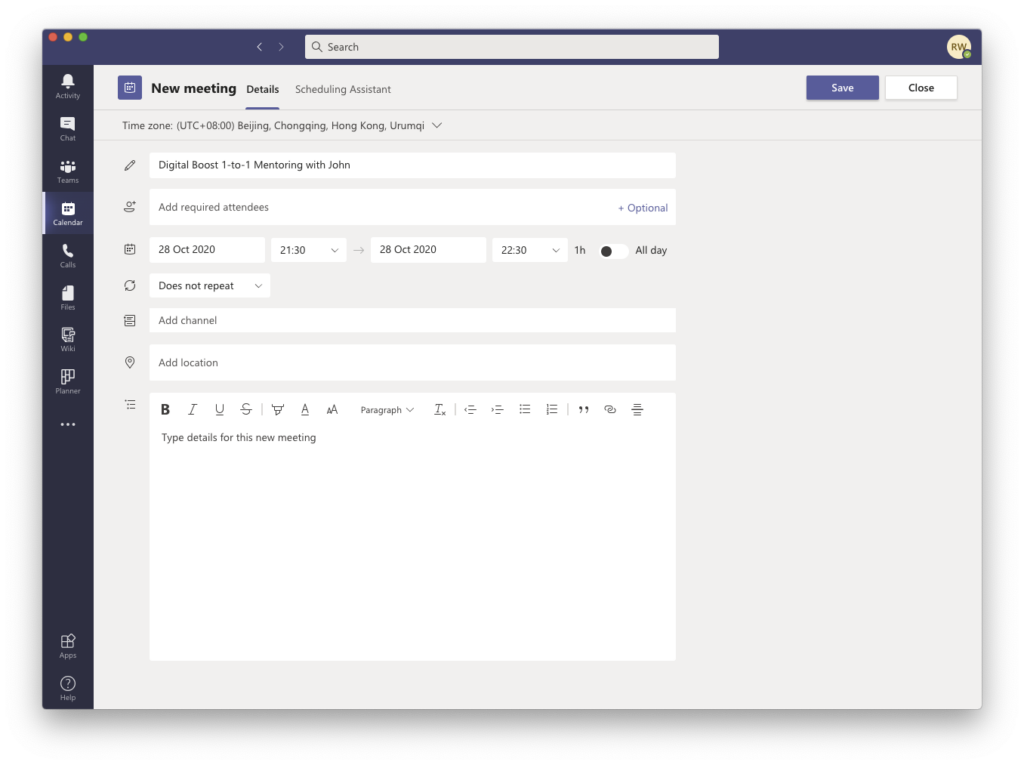This screenshot has height=765, width=1024.
Task: Insert a numbered list
Action: (x=552, y=410)
